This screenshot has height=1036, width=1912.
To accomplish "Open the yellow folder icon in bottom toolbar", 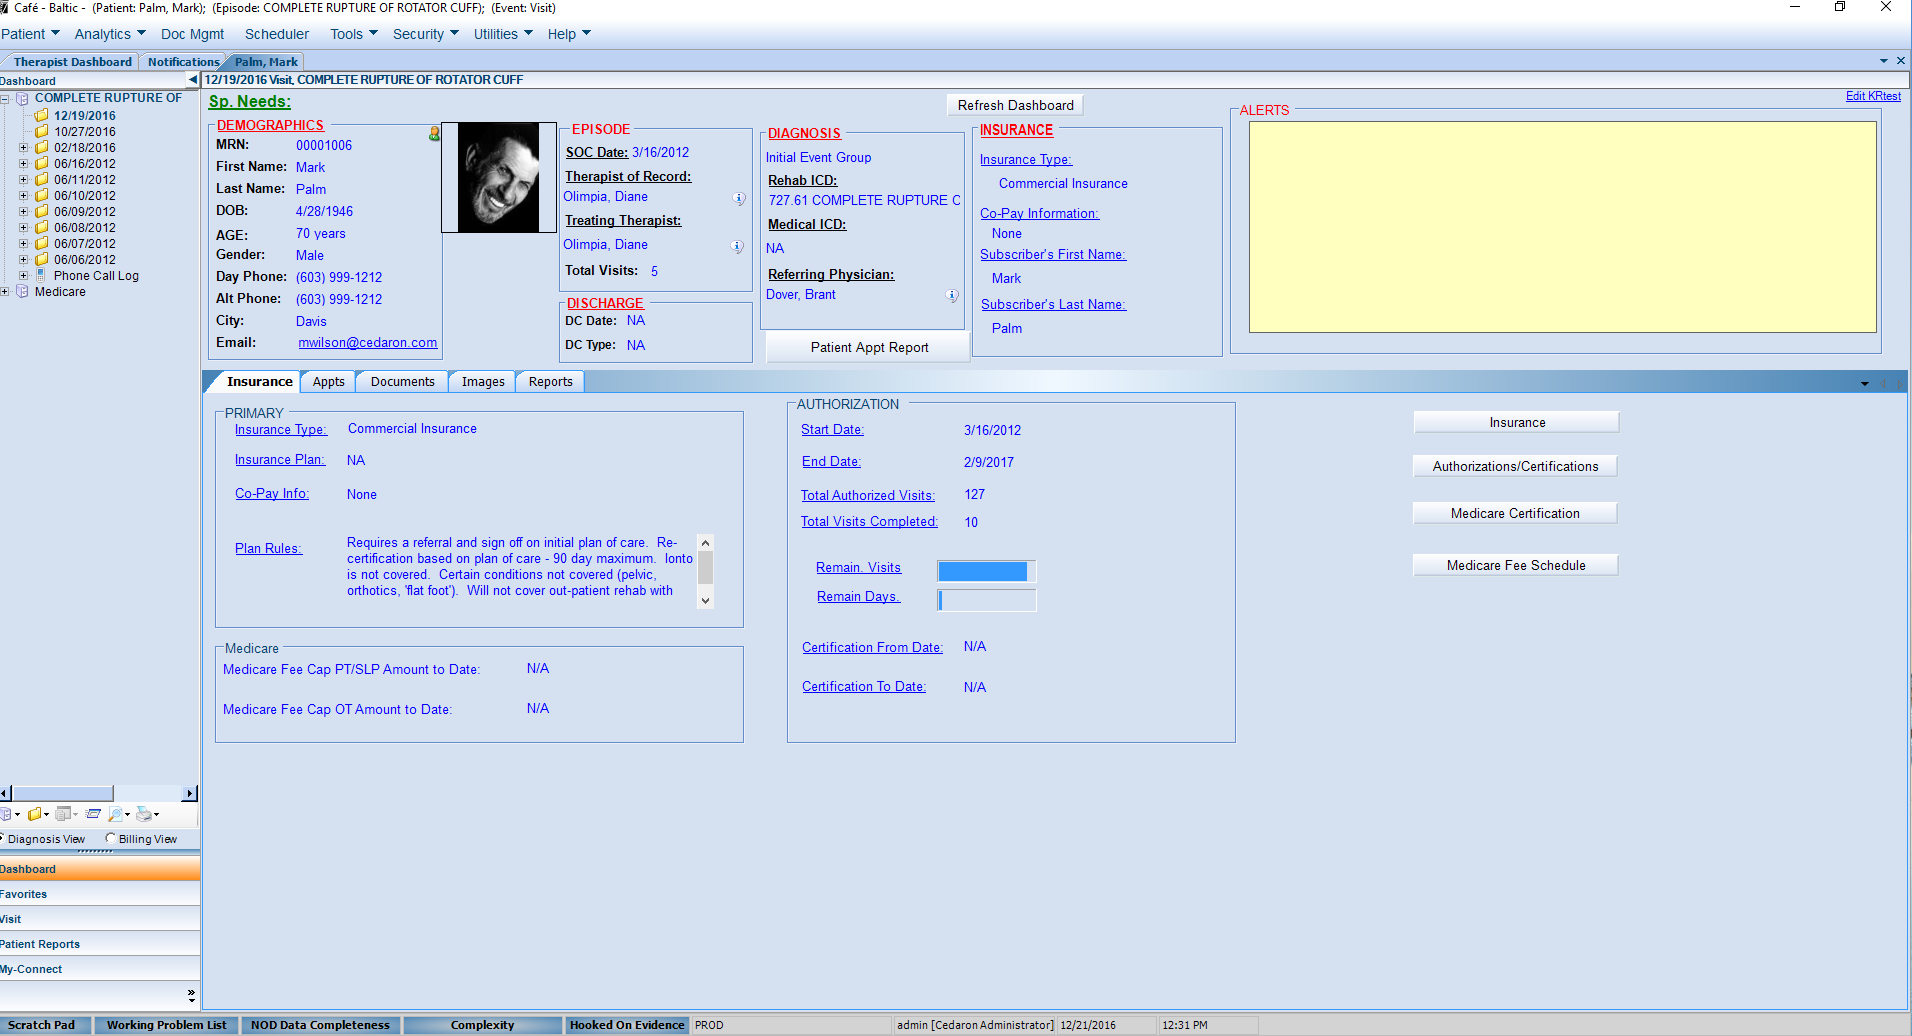I will 35,815.
